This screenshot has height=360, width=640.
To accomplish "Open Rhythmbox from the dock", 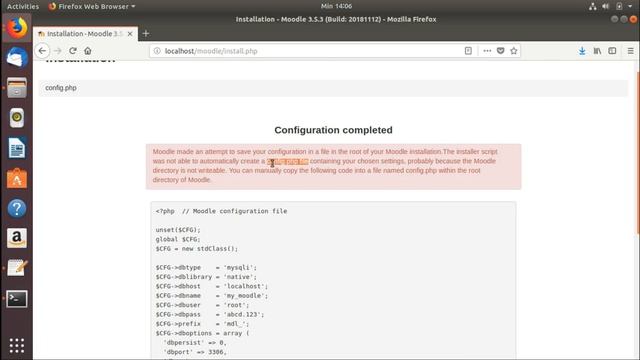I will coord(17,118).
